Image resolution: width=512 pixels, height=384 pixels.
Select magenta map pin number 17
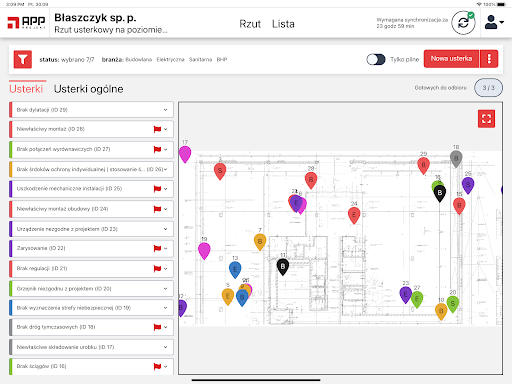(x=185, y=154)
